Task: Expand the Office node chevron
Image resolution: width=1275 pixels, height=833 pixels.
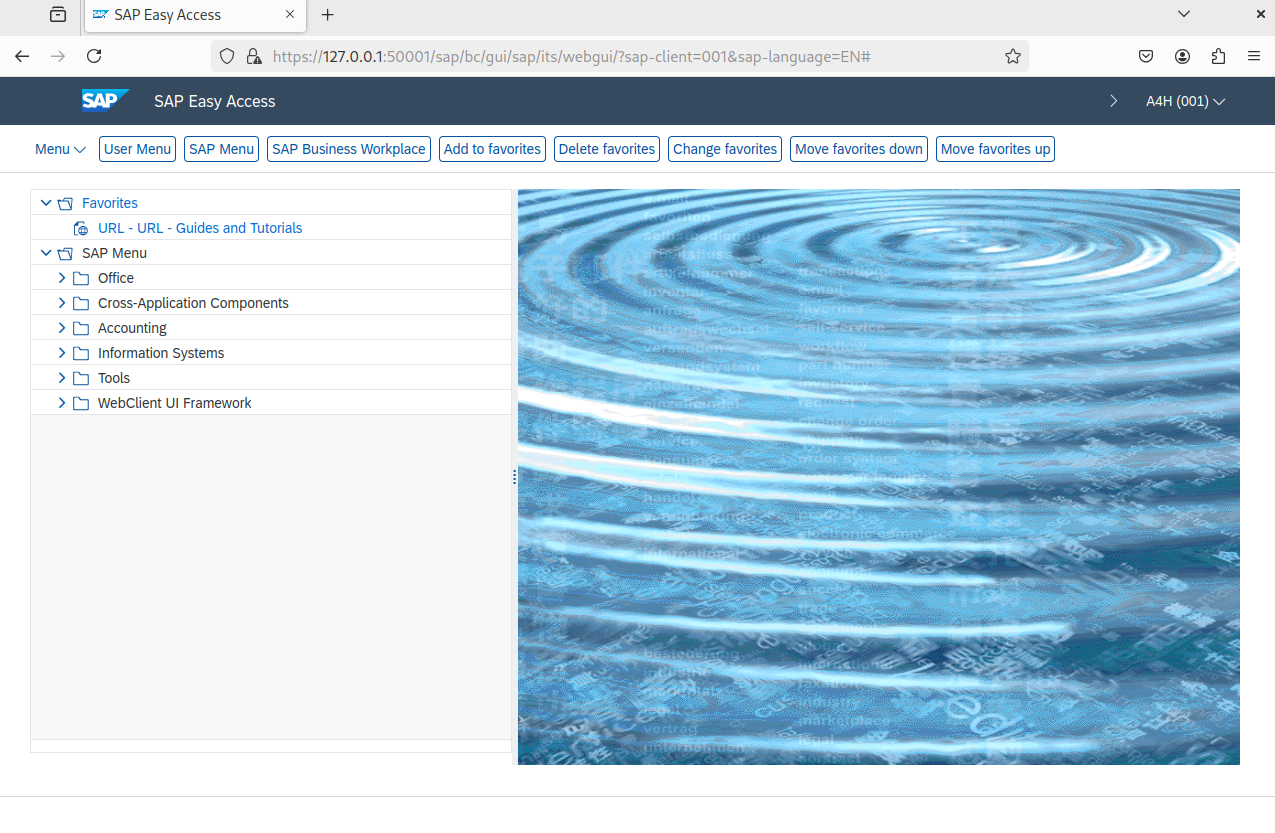Action: coord(62,278)
